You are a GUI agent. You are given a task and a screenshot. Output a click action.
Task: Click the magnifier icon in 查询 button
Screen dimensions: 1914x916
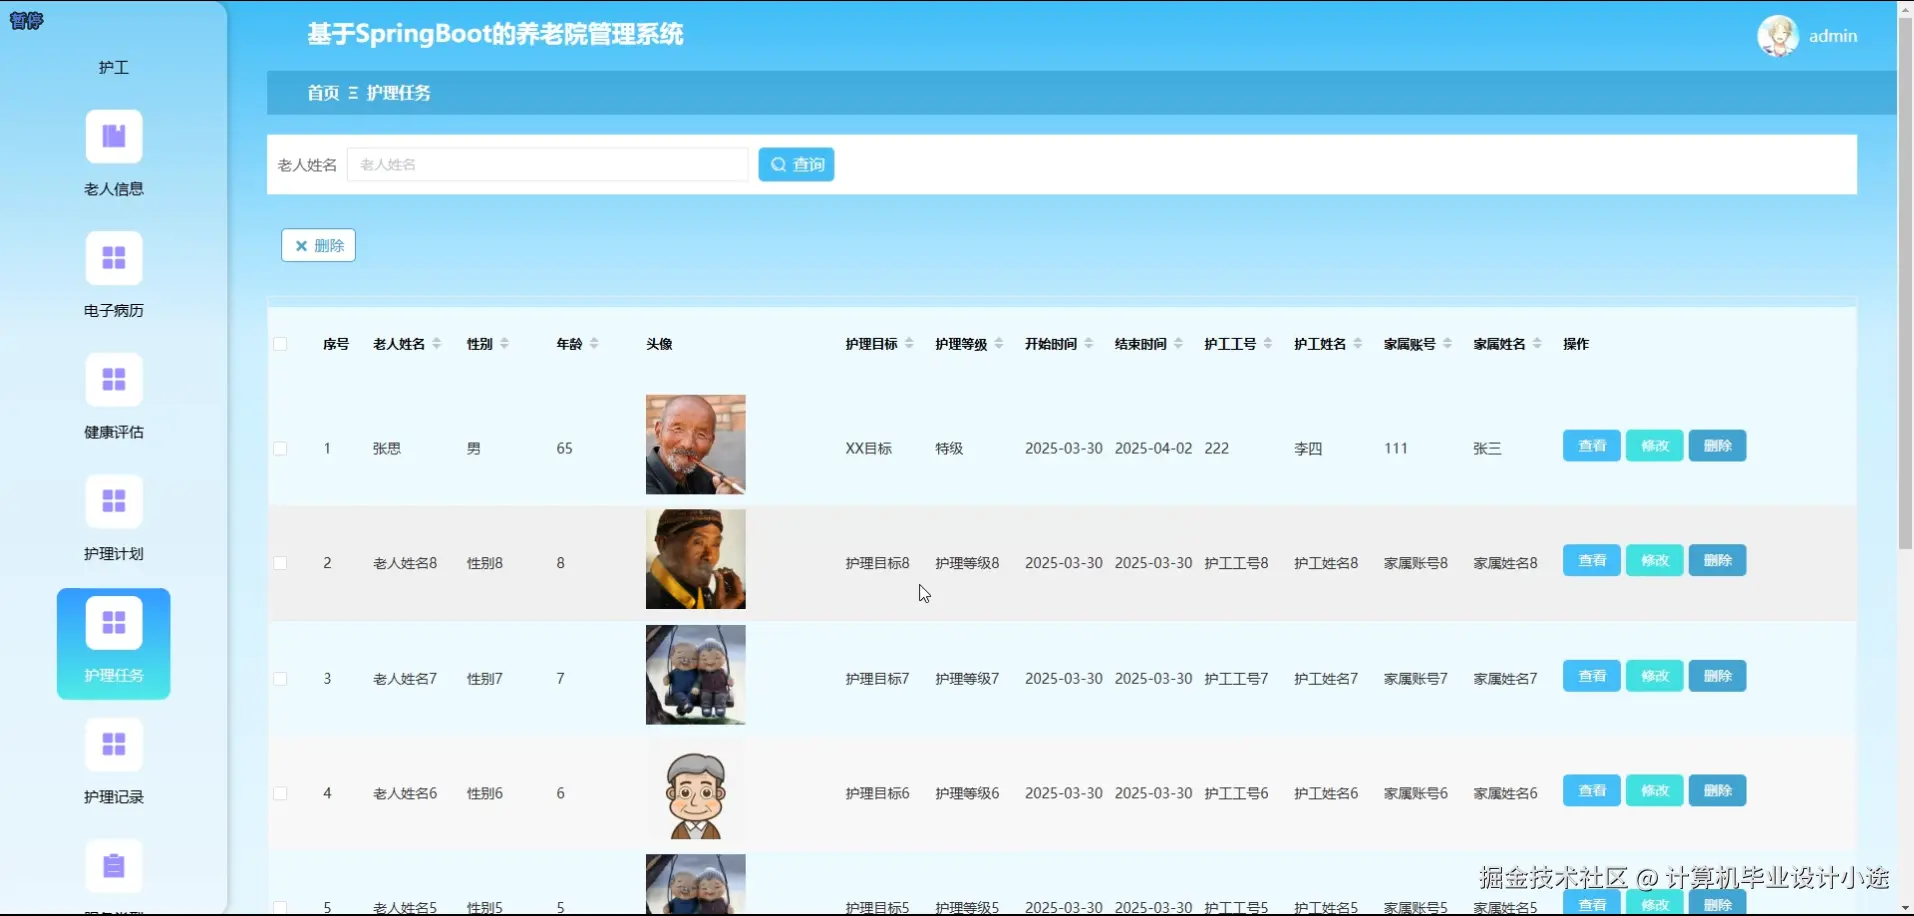click(x=778, y=164)
